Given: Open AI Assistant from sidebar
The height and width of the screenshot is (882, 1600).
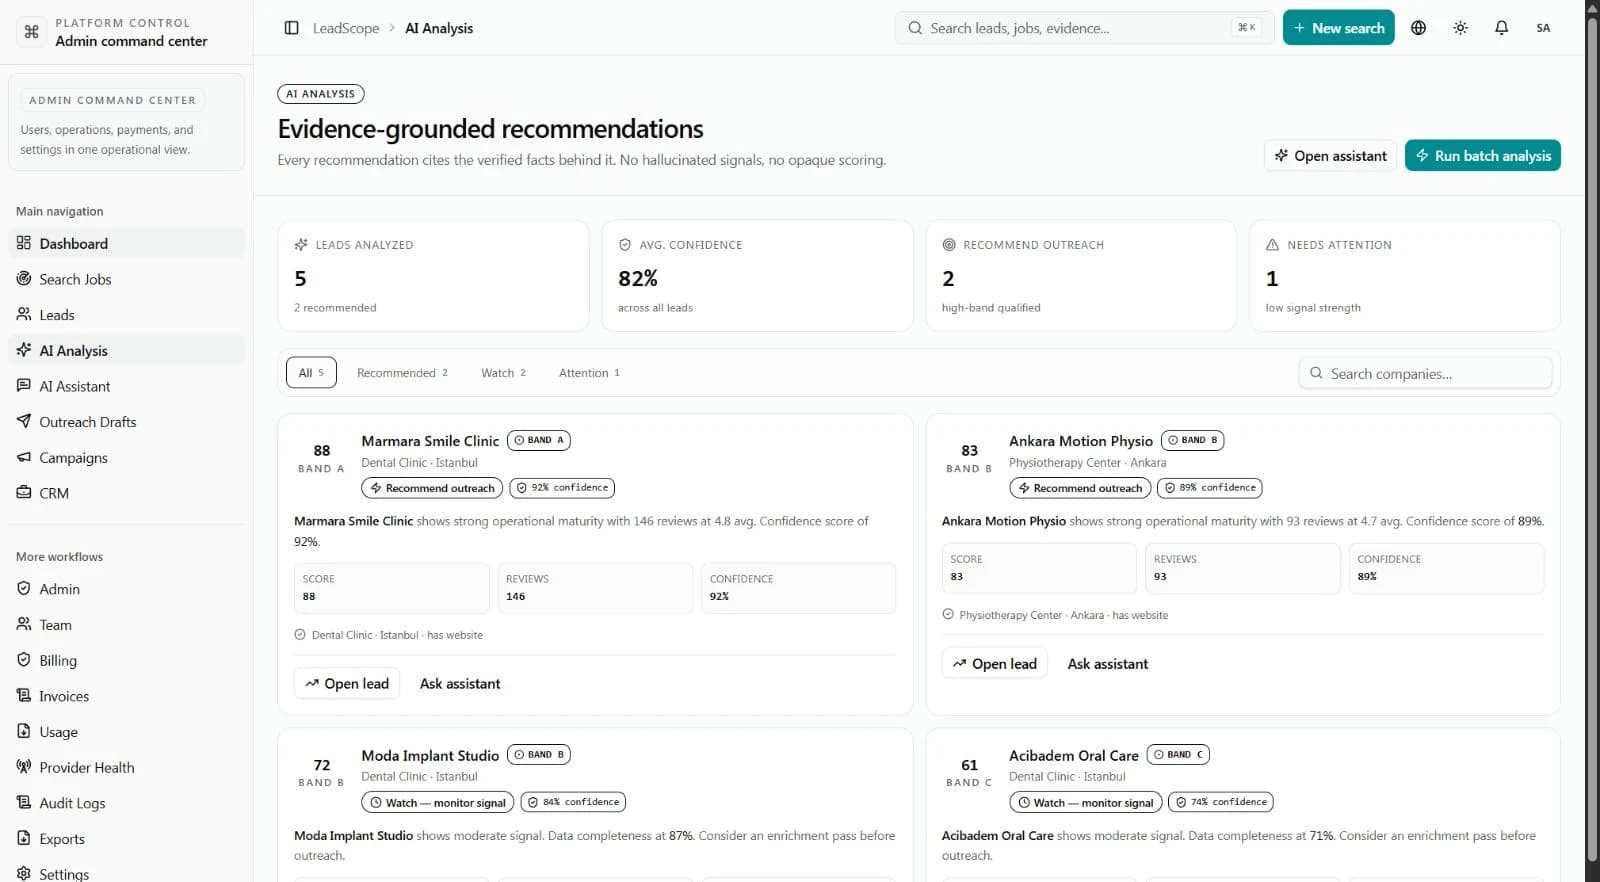Looking at the screenshot, I should 126,386.
